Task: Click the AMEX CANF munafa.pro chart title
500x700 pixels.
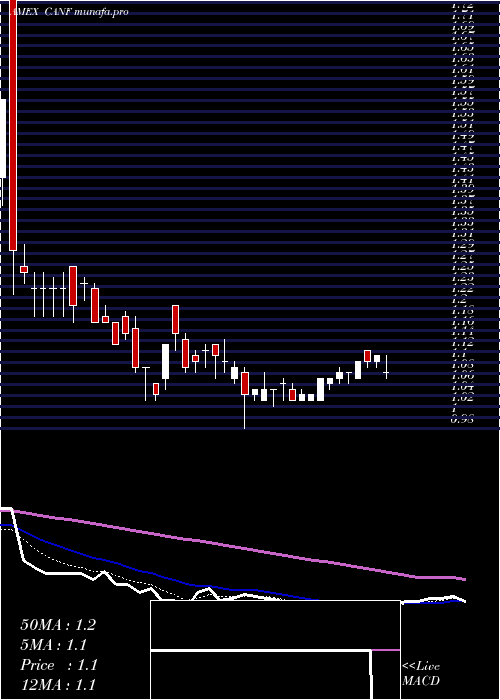Action: coord(68,12)
